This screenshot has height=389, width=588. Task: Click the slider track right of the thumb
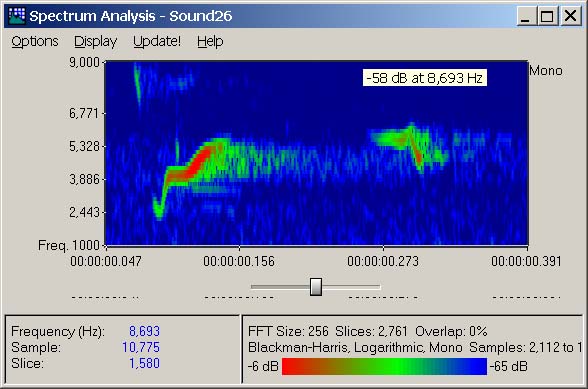coord(351,287)
